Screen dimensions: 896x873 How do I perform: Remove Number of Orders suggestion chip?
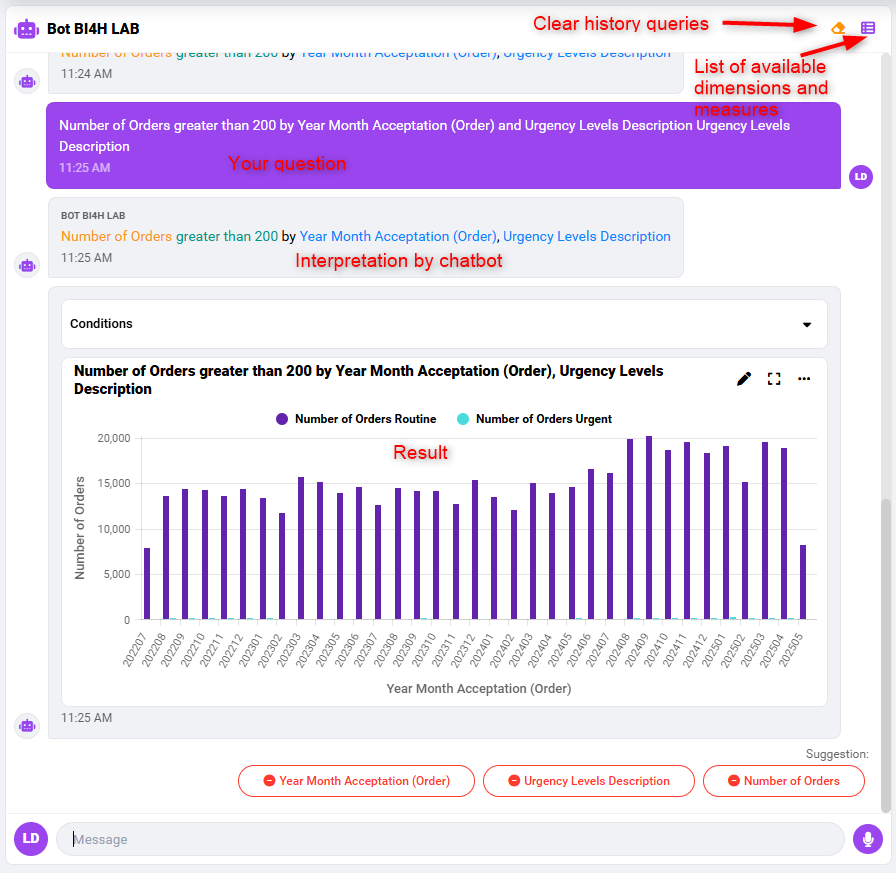783,781
